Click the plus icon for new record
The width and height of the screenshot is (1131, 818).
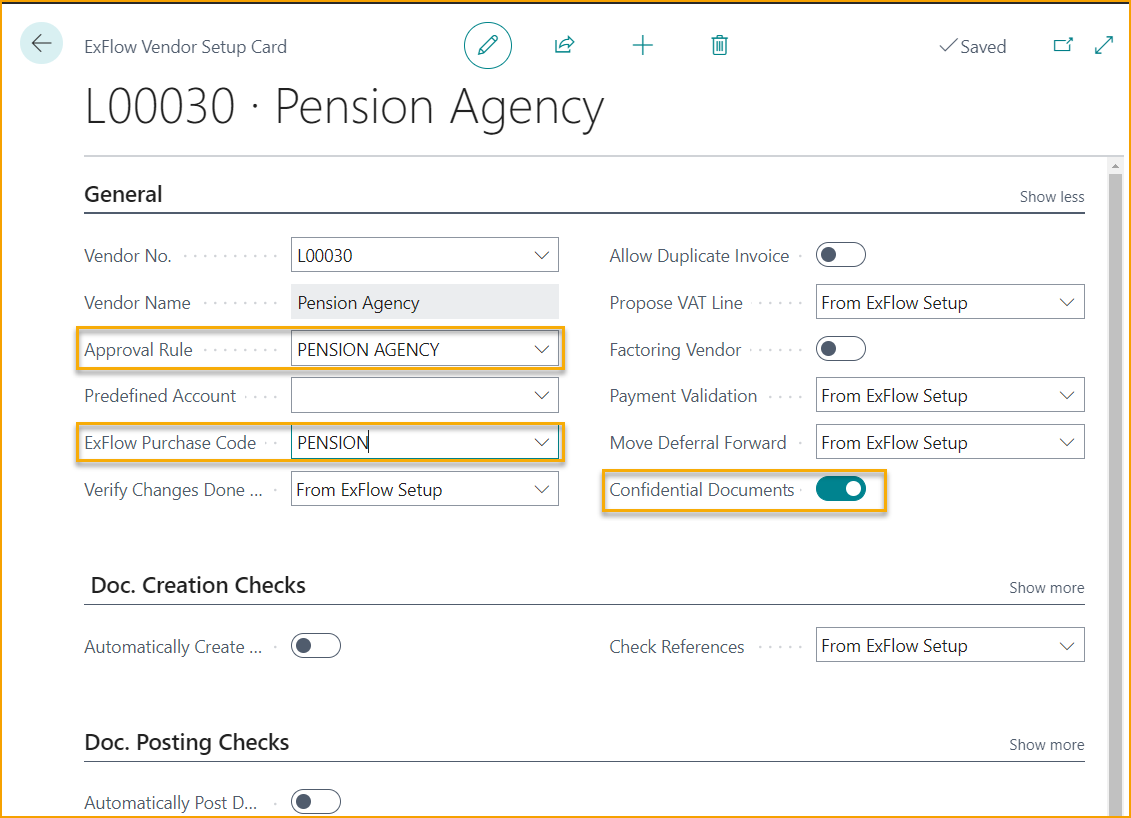643,45
